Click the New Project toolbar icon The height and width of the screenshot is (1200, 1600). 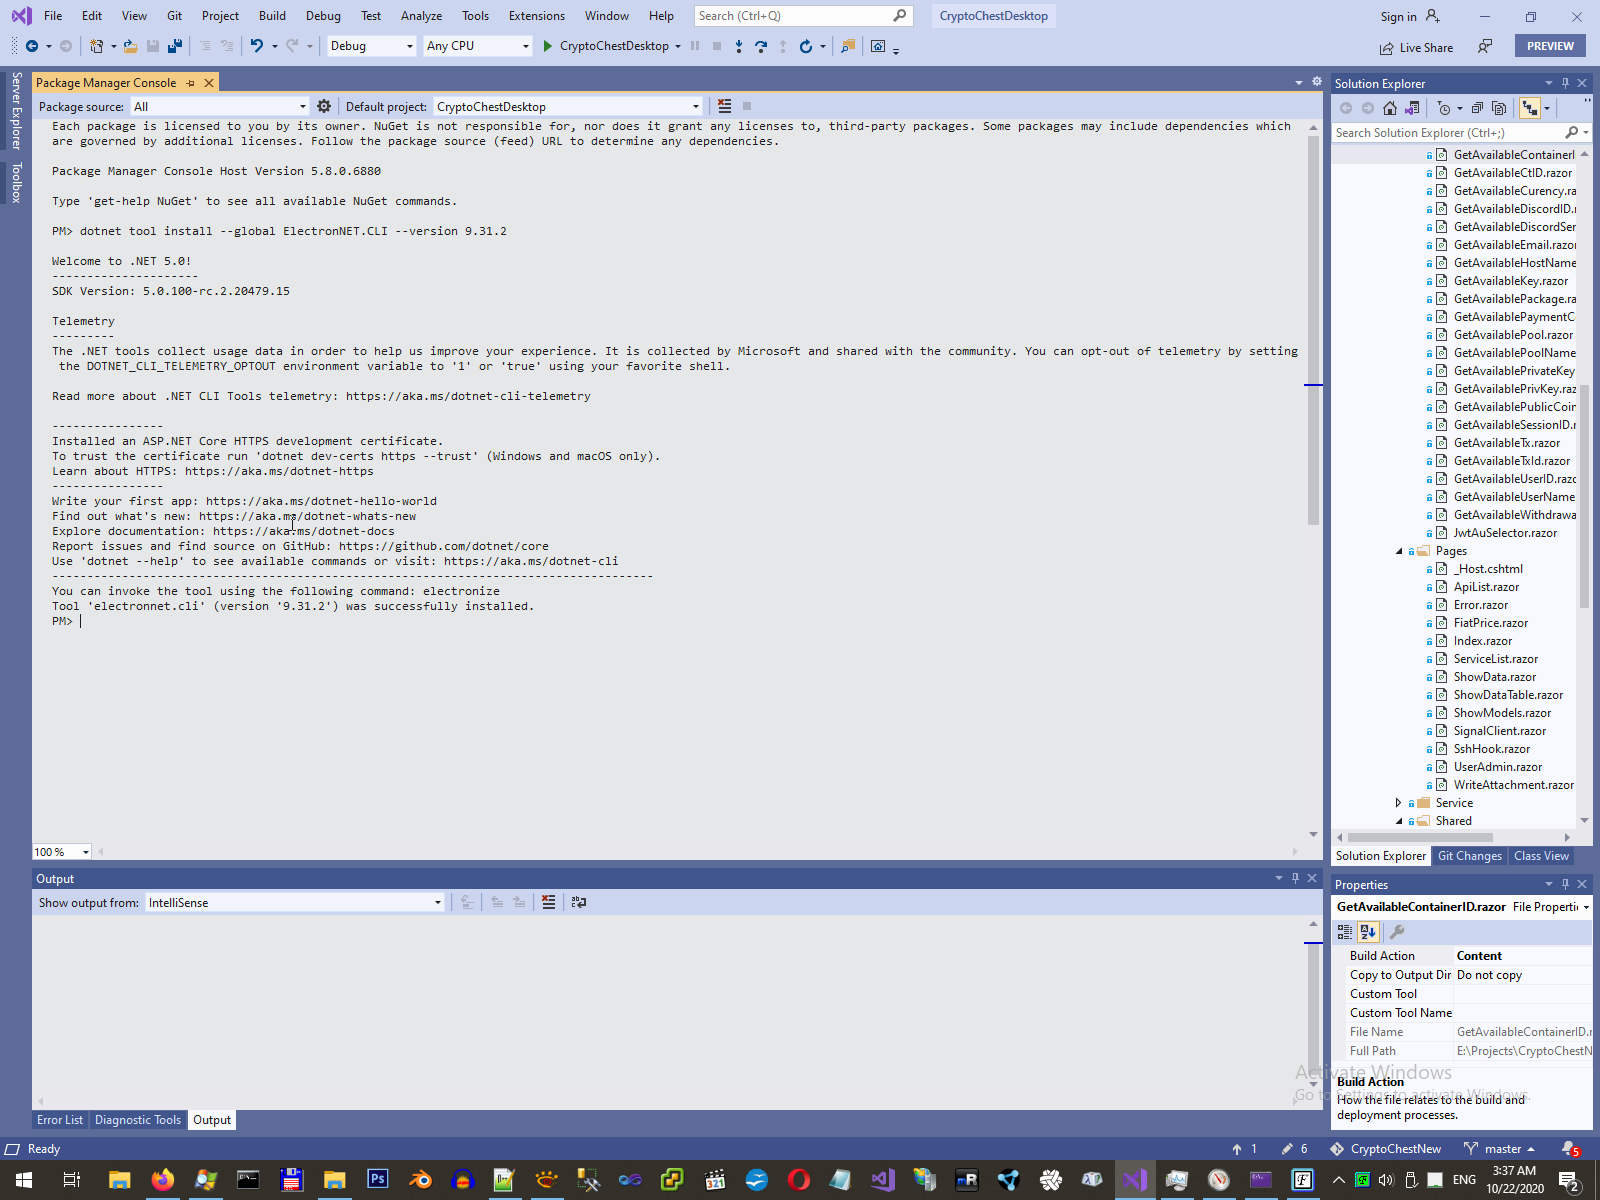click(96, 46)
